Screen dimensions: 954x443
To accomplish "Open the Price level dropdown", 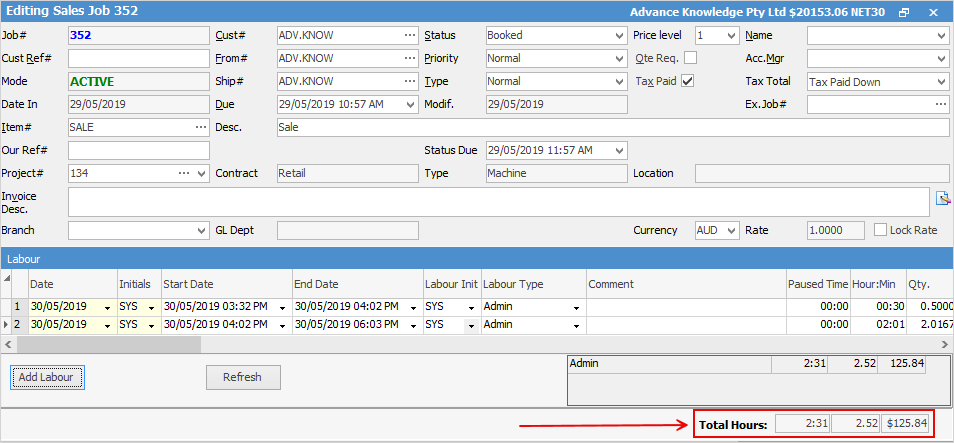I will coord(732,35).
